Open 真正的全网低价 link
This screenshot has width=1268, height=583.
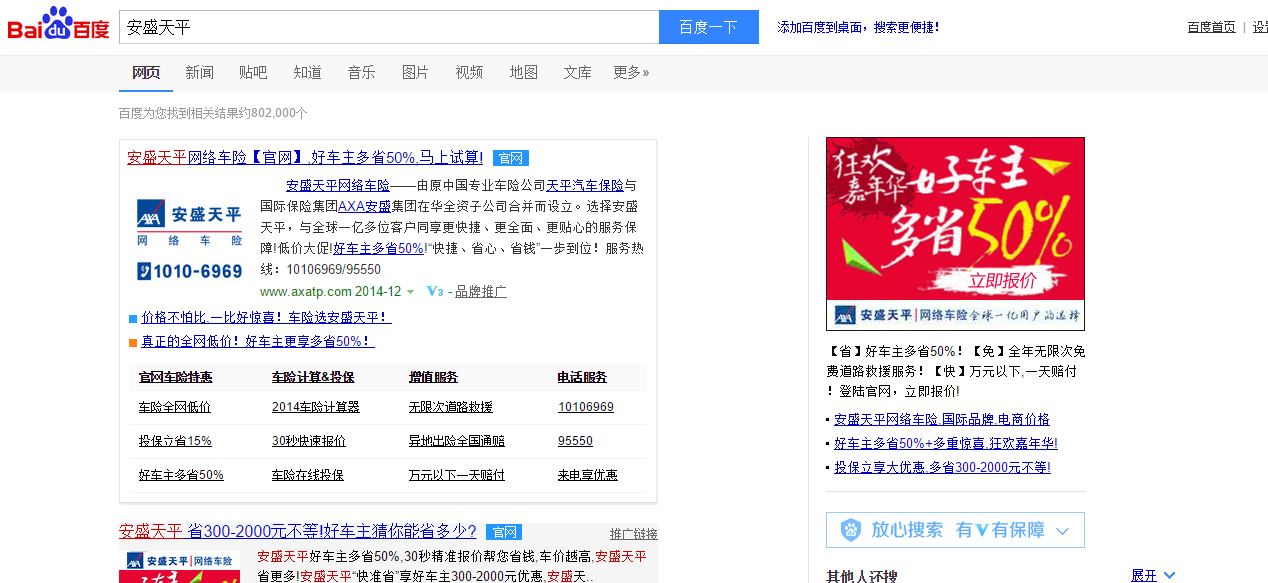click(257, 341)
